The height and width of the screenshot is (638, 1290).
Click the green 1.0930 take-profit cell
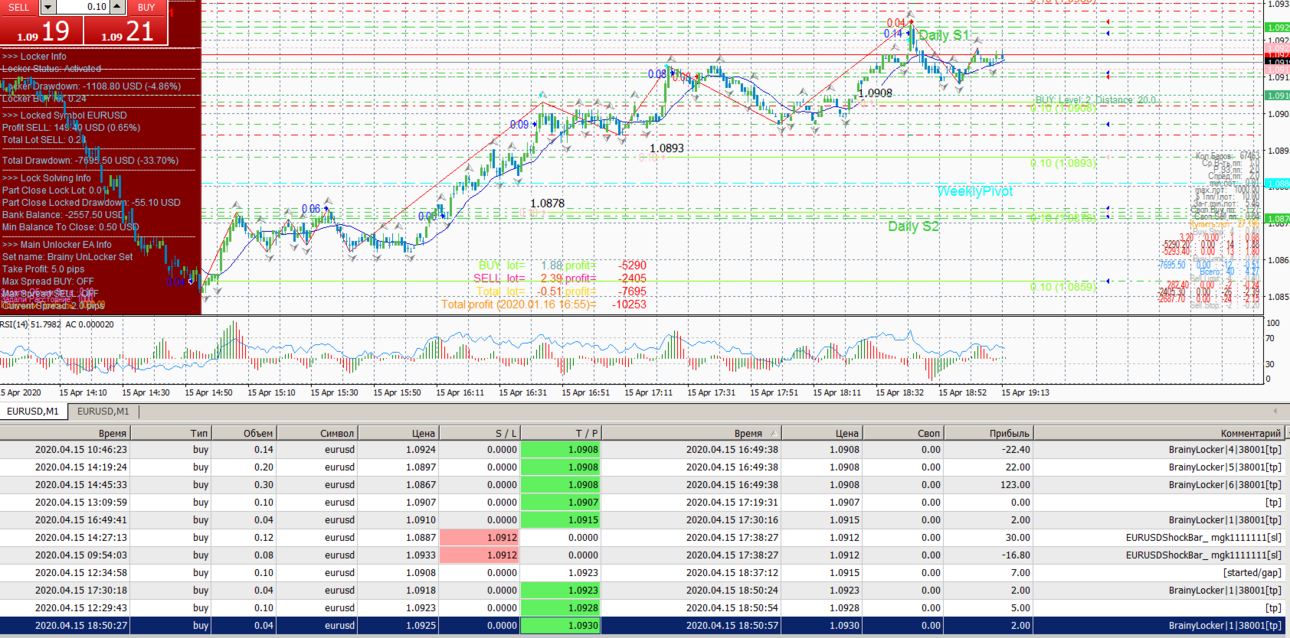tap(561, 625)
